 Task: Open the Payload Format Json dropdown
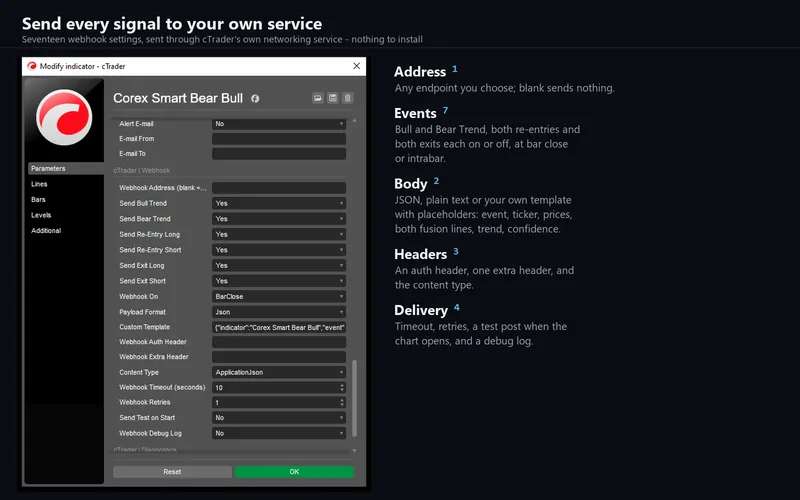[x=279, y=312]
